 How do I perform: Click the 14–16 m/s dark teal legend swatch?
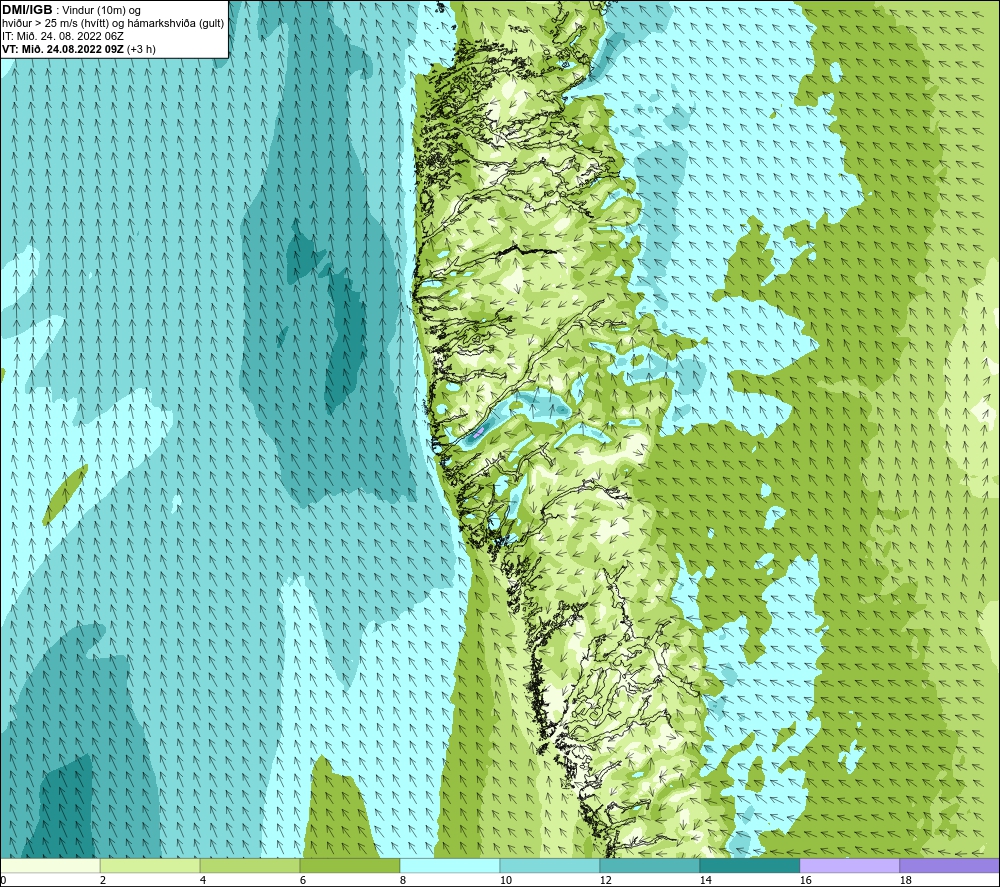(749, 865)
